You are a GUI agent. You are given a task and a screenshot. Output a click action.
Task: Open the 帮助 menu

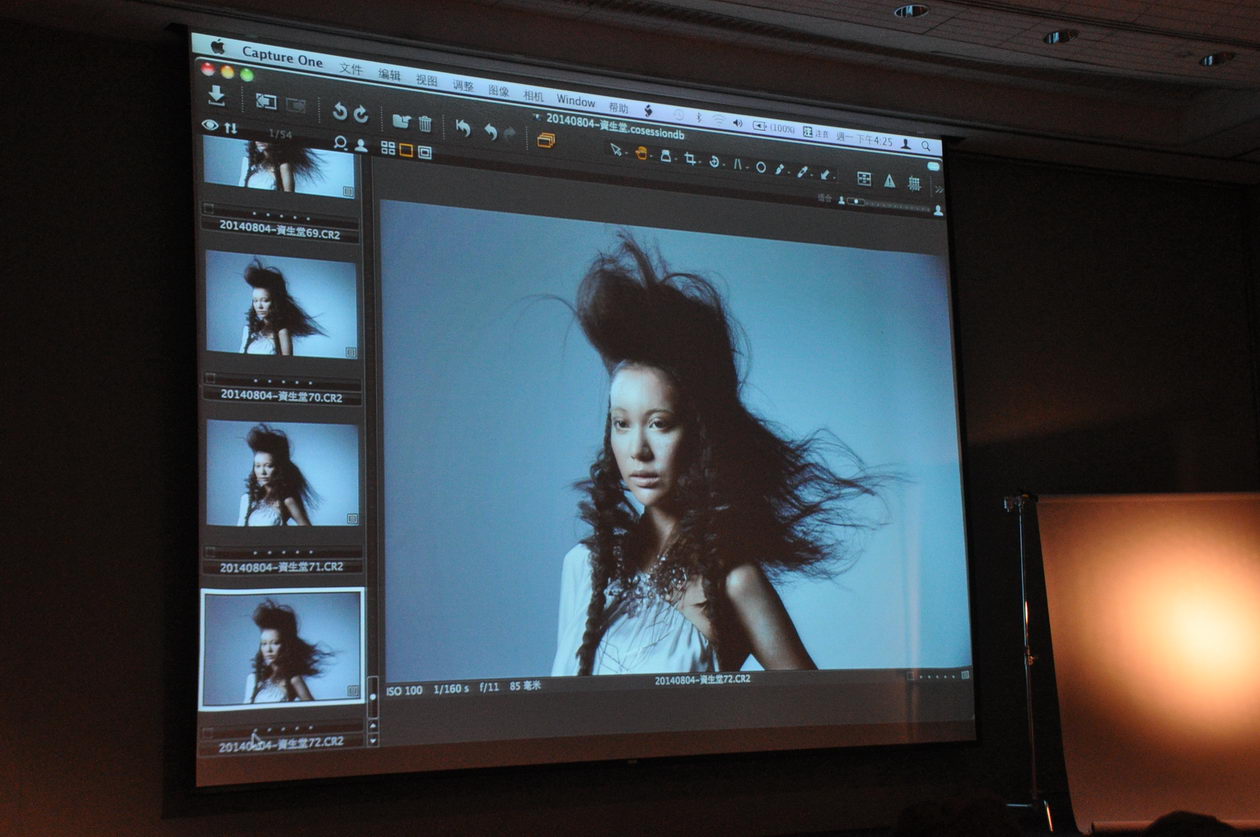(x=619, y=106)
